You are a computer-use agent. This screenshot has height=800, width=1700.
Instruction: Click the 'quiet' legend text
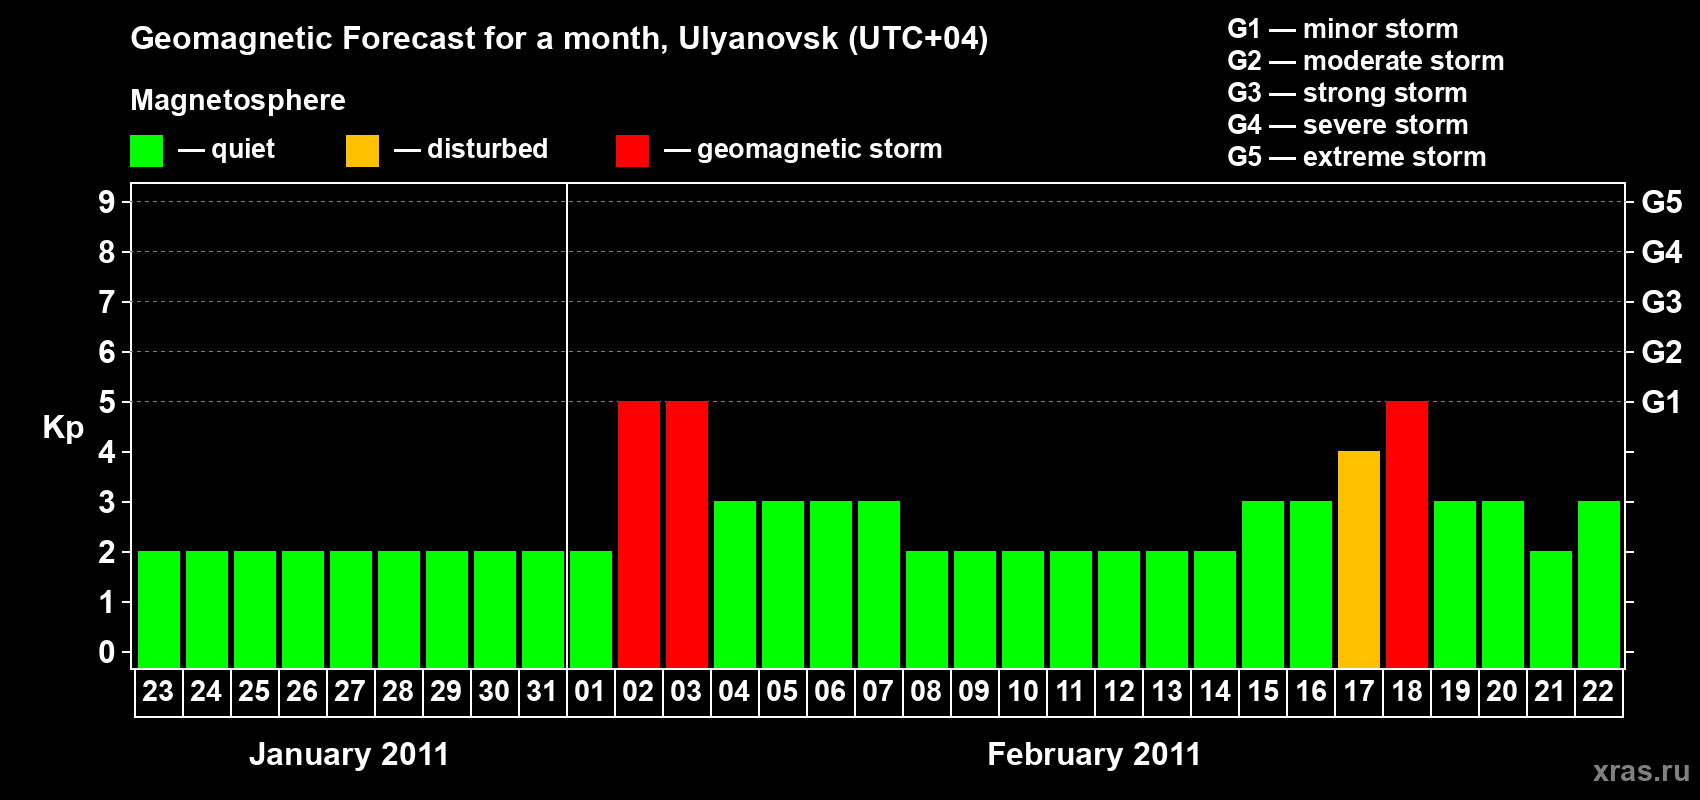pyautogui.click(x=243, y=149)
